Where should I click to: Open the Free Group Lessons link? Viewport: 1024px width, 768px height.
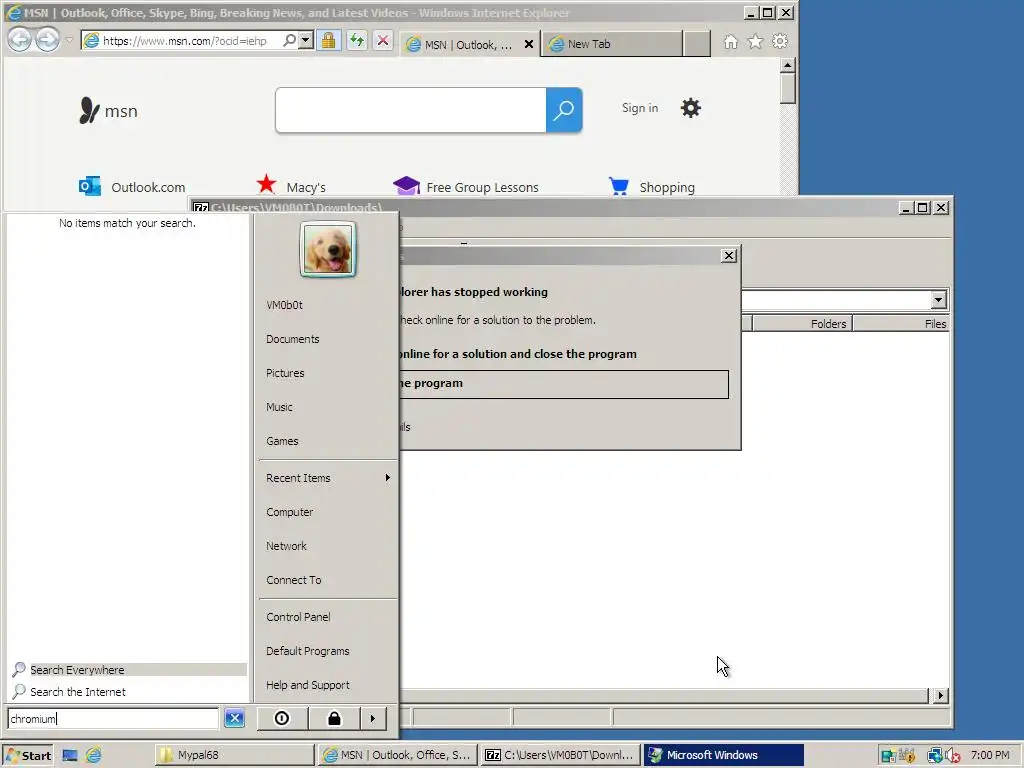466,187
